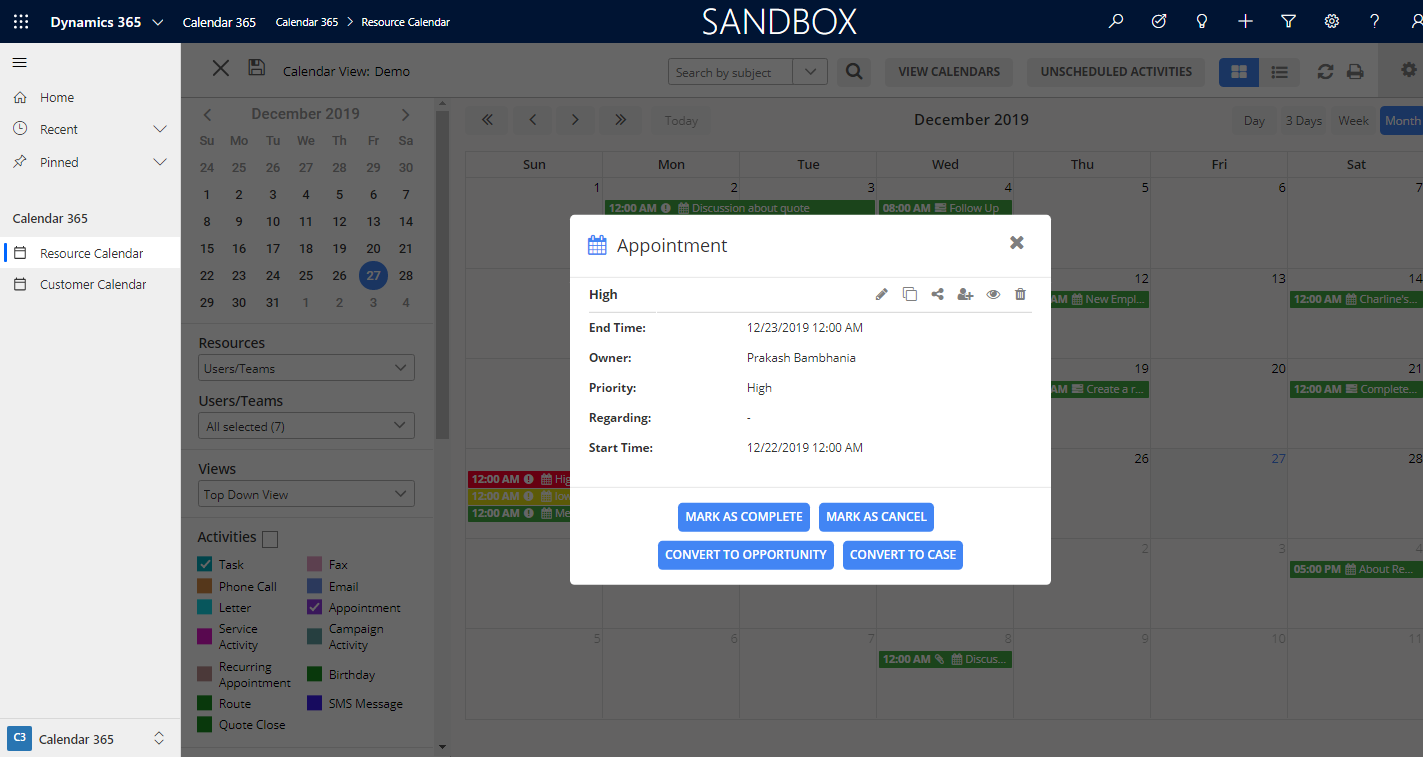Assign the appointment using the add-person icon
The image size is (1423, 757).
(964, 294)
